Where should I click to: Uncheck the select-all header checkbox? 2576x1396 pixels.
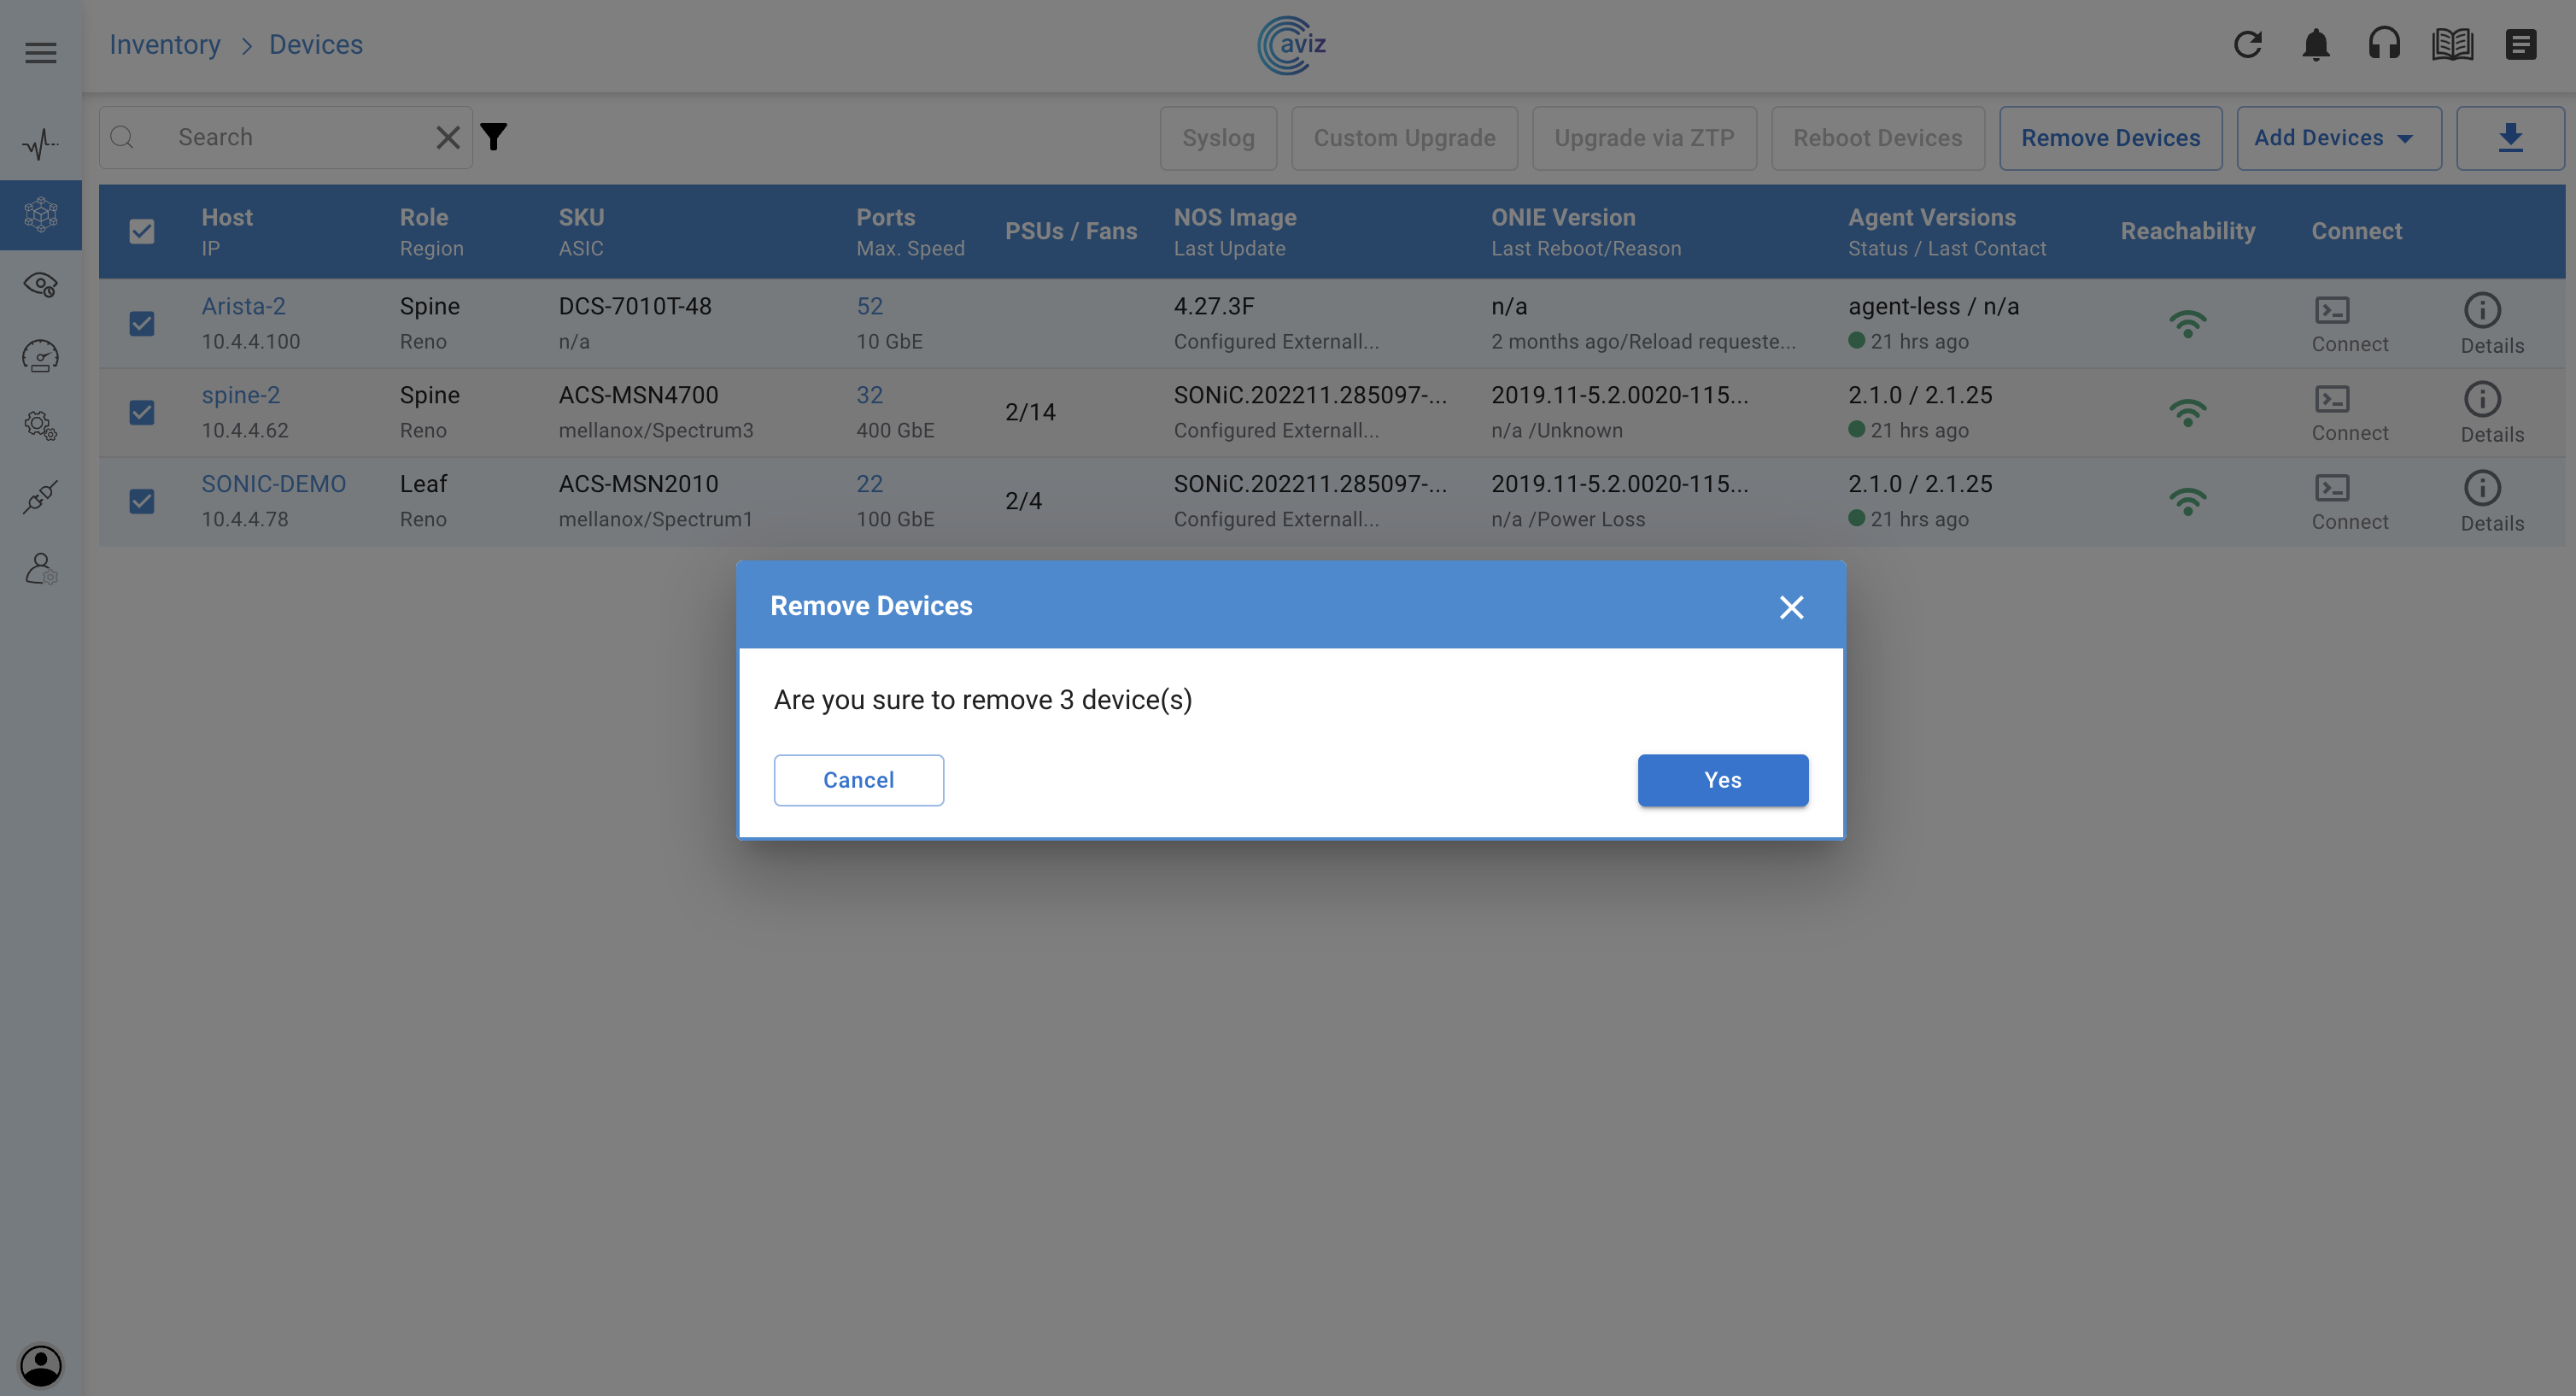(142, 232)
